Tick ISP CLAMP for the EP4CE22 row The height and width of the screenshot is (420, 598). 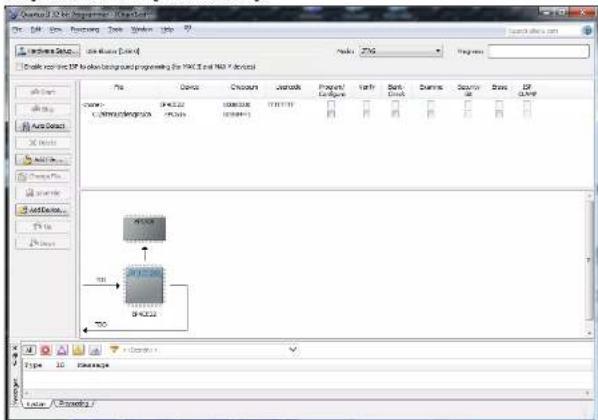(527, 105)
